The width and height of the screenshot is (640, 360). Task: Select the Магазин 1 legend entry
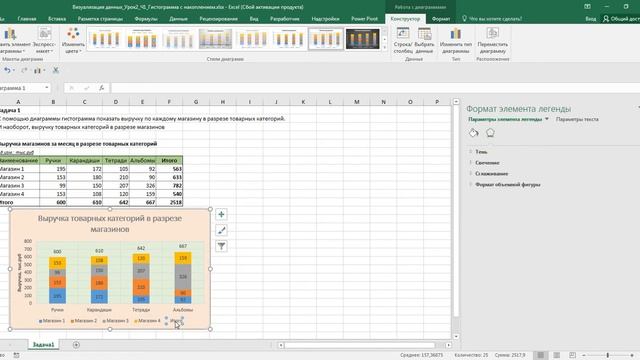pyautogui.click(x=52, y=321)
